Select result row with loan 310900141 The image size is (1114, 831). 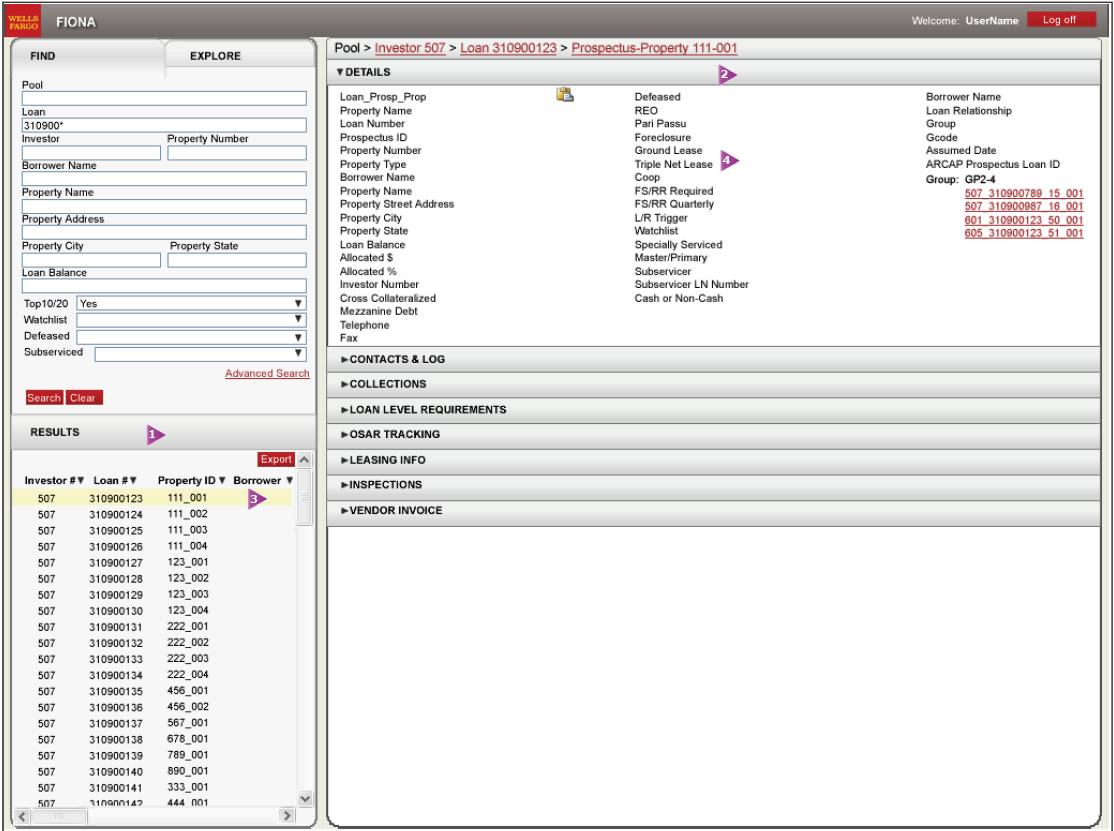point(152,788)
